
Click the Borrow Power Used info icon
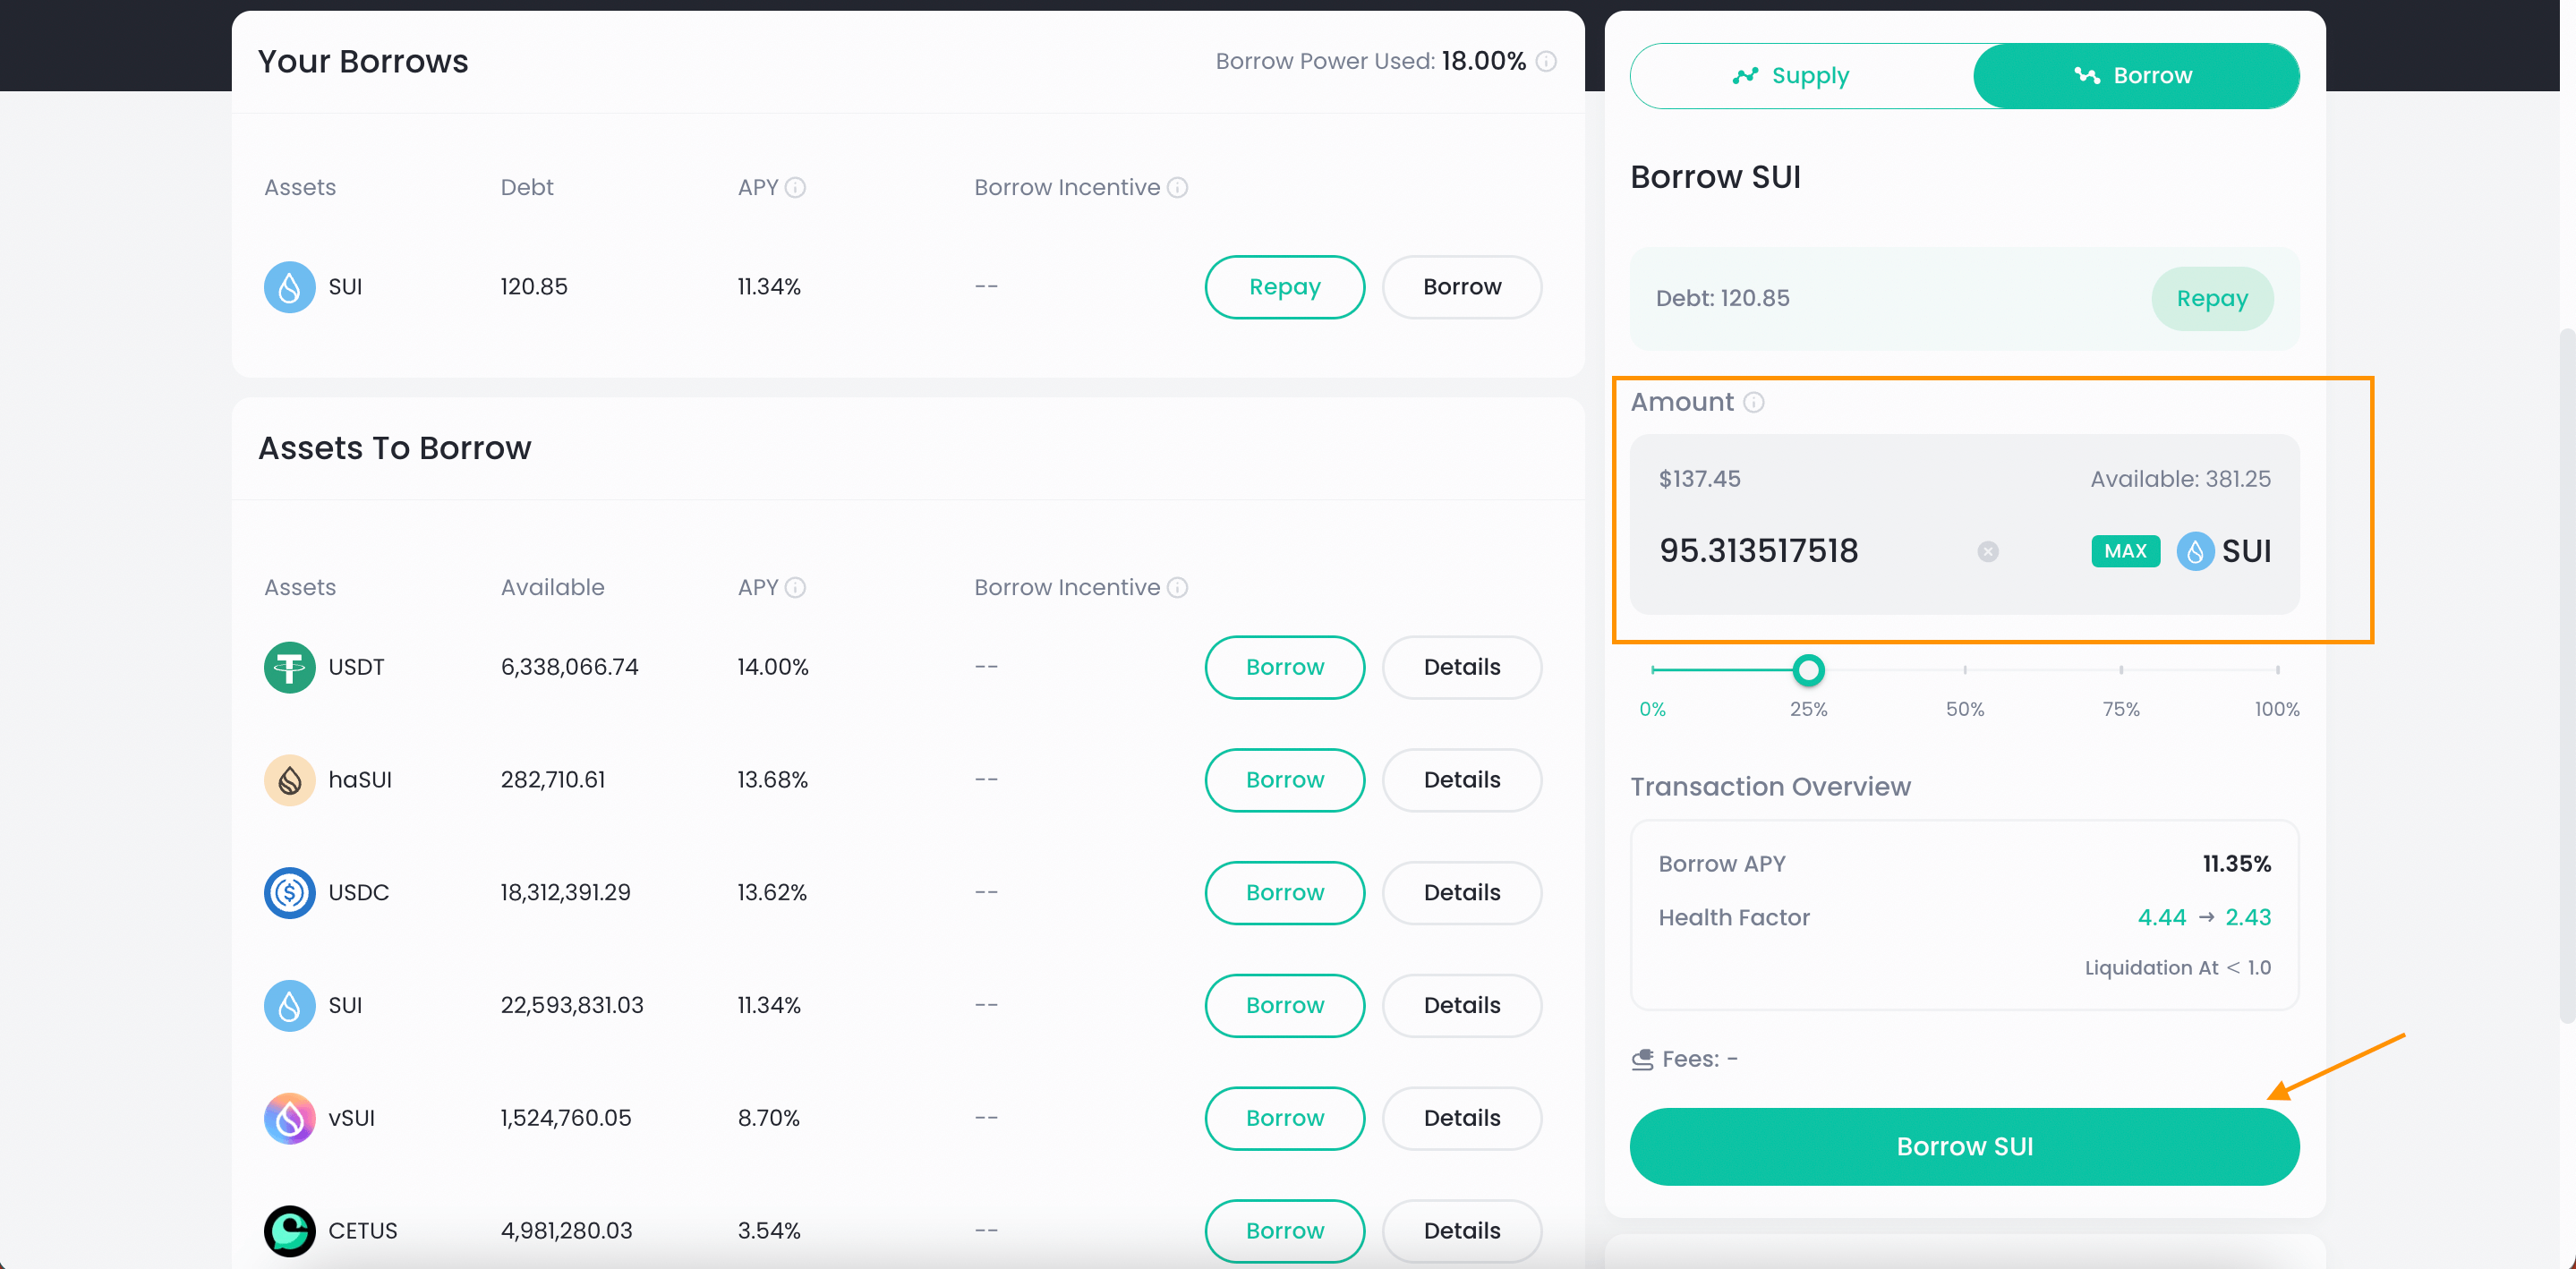pos(1546,62)
